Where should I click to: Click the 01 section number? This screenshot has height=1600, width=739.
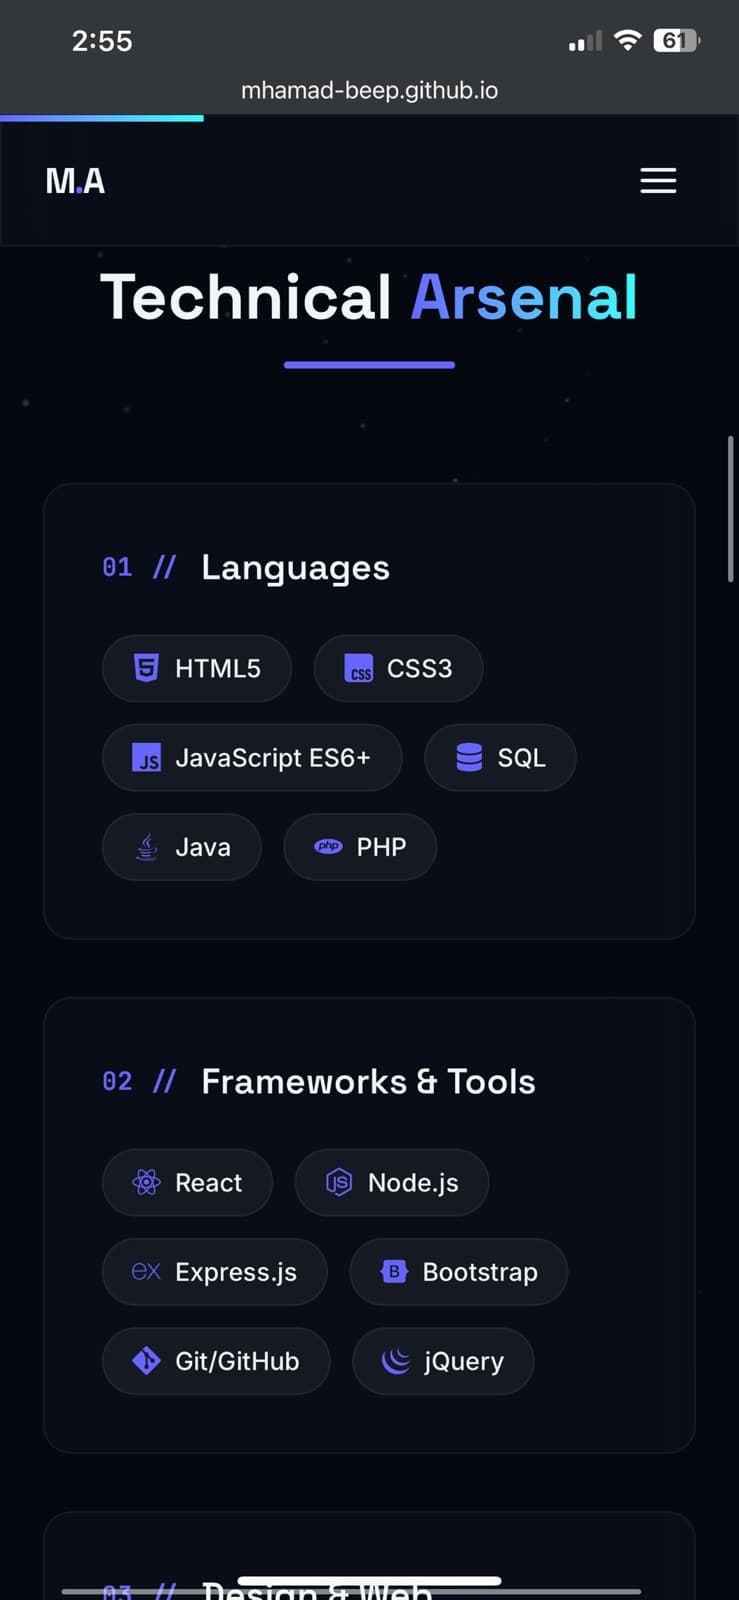coord(117,567)
